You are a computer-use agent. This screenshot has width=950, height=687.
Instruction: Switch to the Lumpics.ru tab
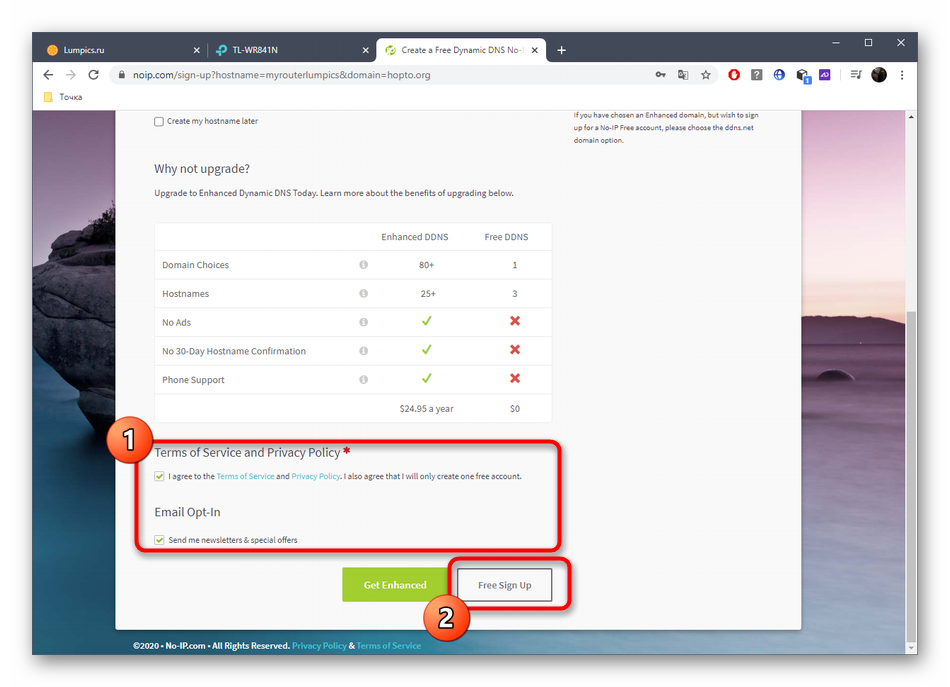121,50
